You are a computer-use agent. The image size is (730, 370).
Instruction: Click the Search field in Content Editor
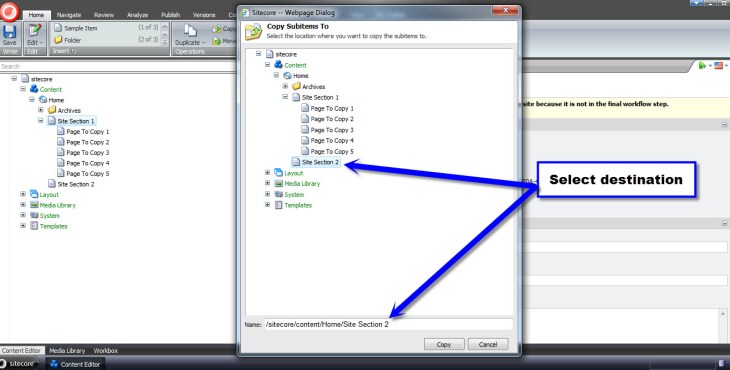(119, 67)
